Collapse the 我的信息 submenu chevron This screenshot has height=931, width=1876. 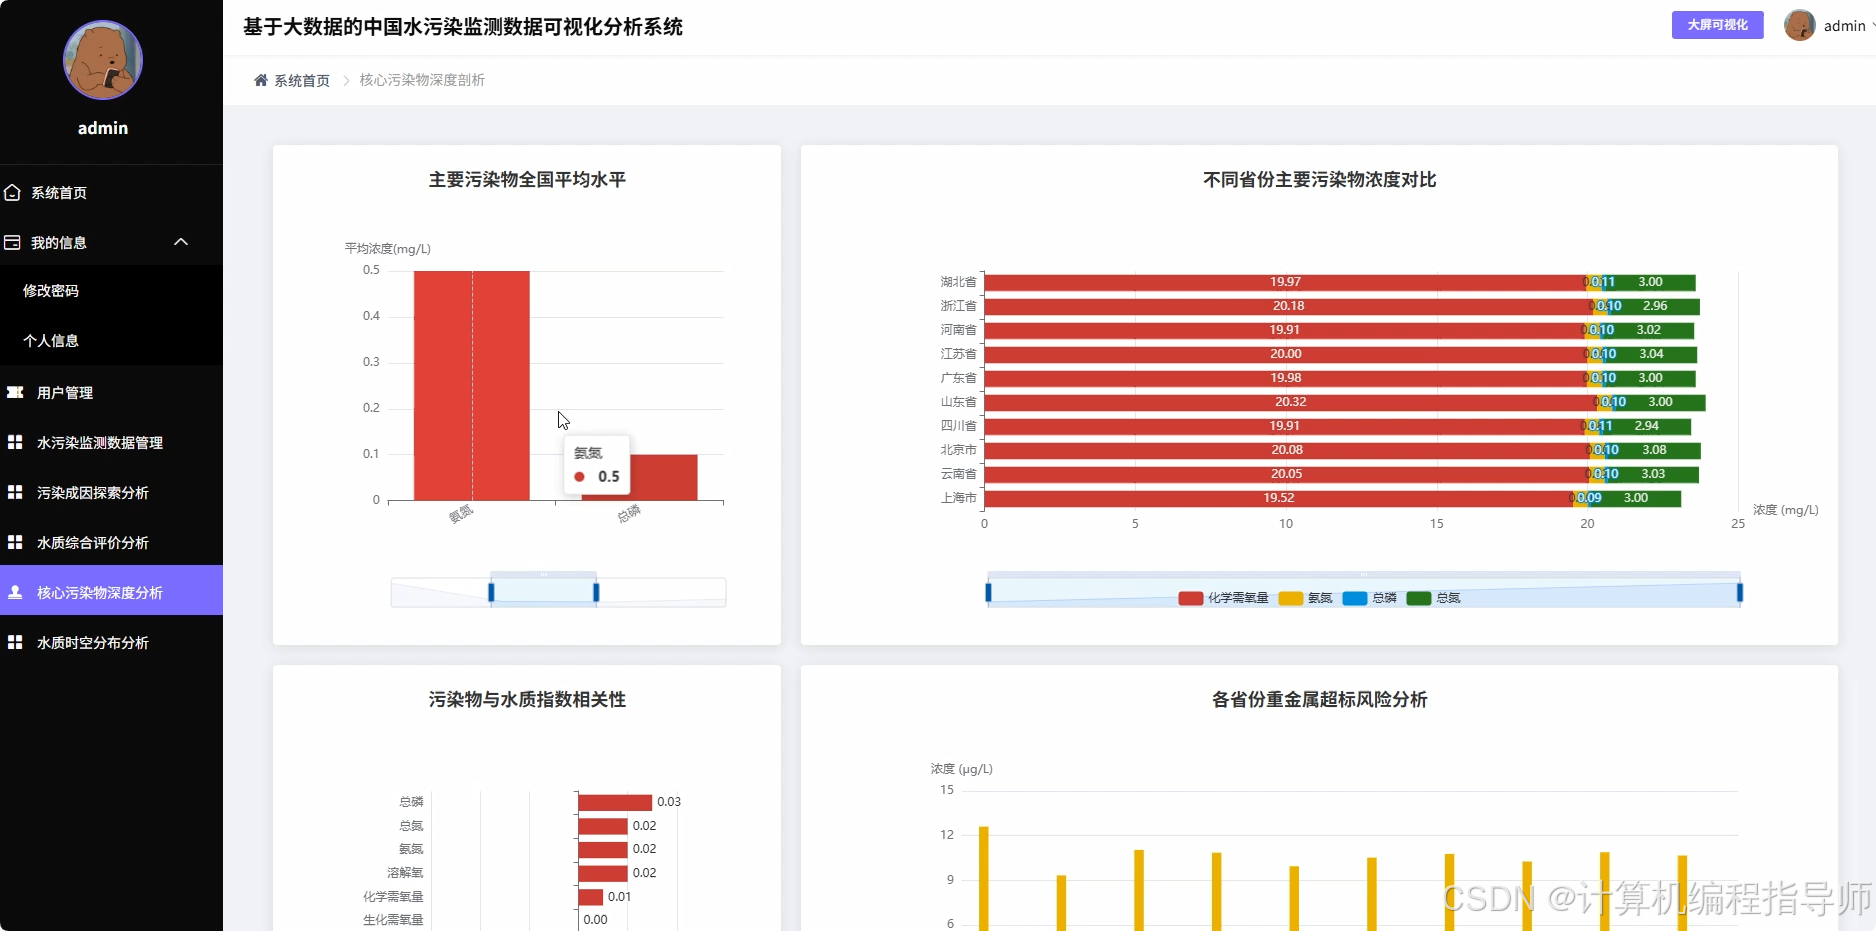pyautogui.click(x=181, y=242)
